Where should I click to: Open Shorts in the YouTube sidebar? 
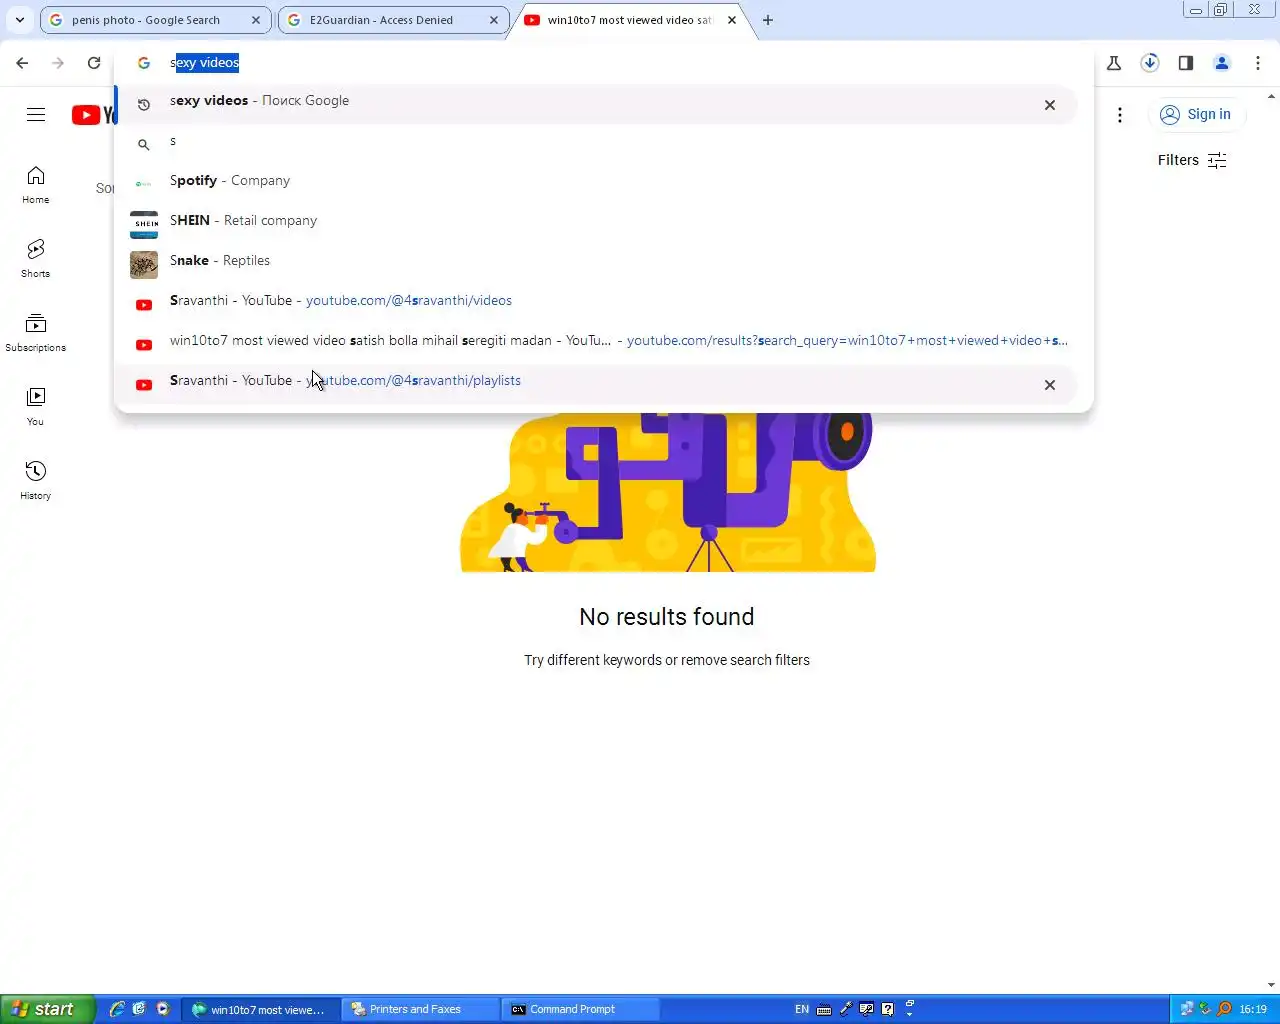[36, 259]
